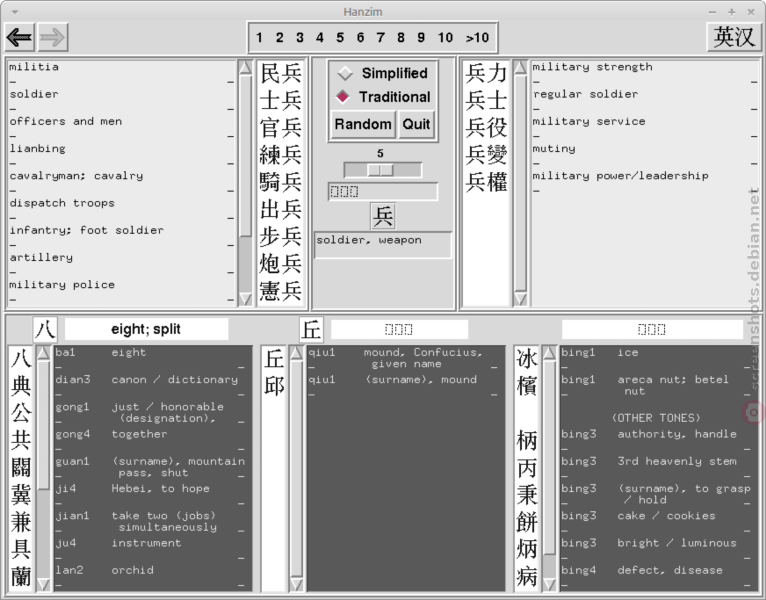Screen dimensions: 766x600
Task: Select compound 騎兵
Action: tap(281, 182)
